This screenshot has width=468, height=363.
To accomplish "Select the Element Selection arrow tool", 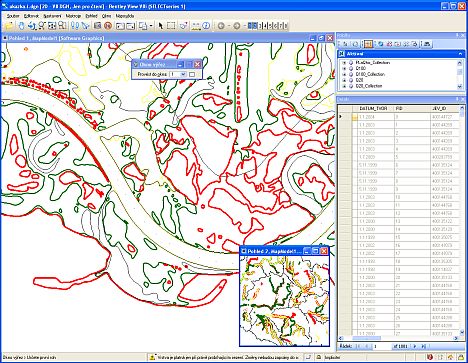I will tap(160, 25).
